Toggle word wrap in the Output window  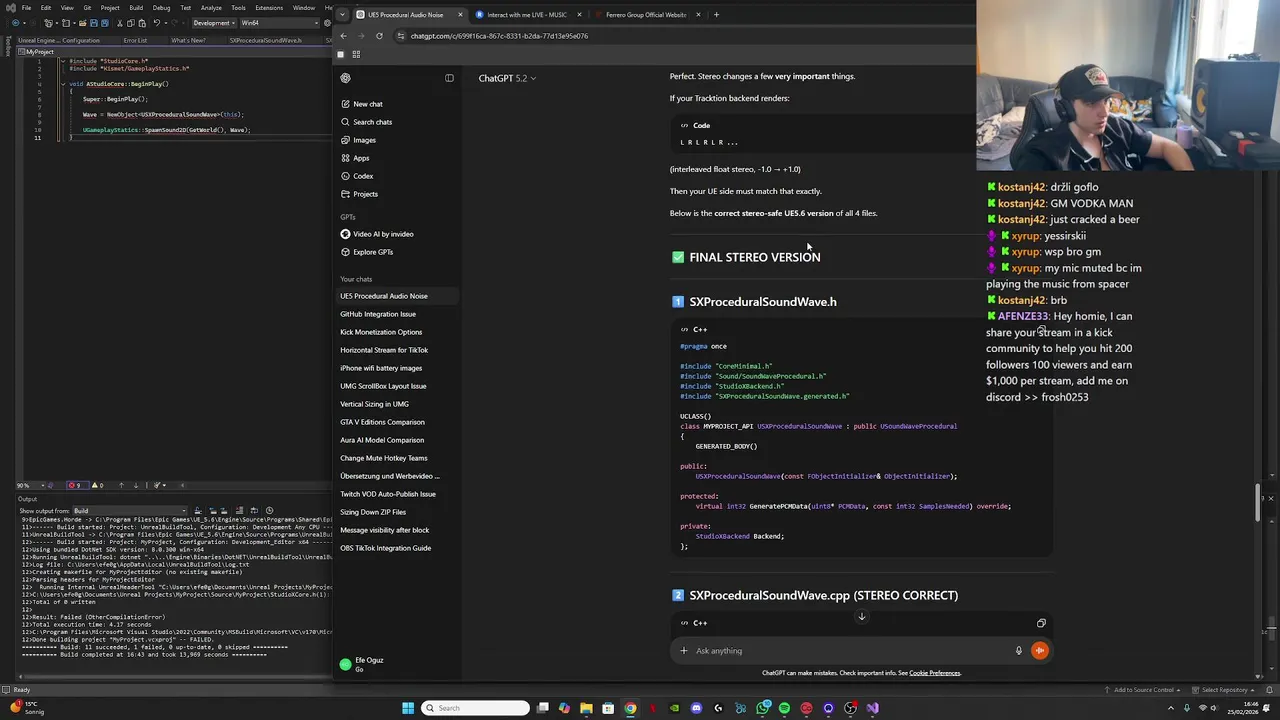255,511
